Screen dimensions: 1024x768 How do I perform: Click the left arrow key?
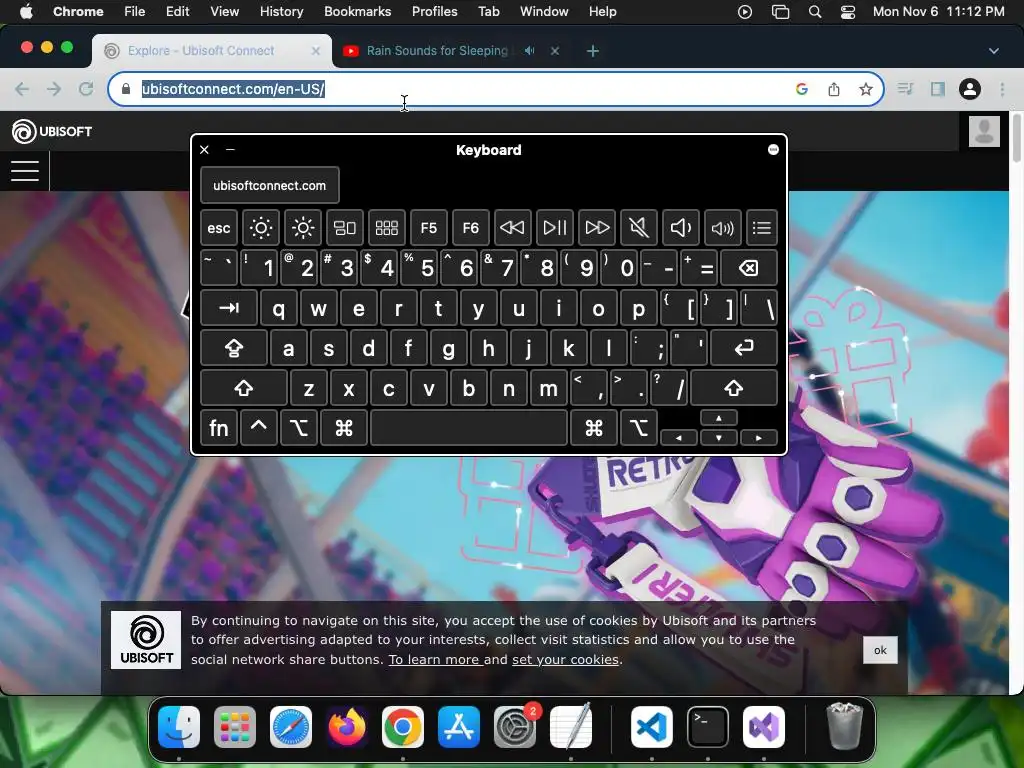coord(679,438)
